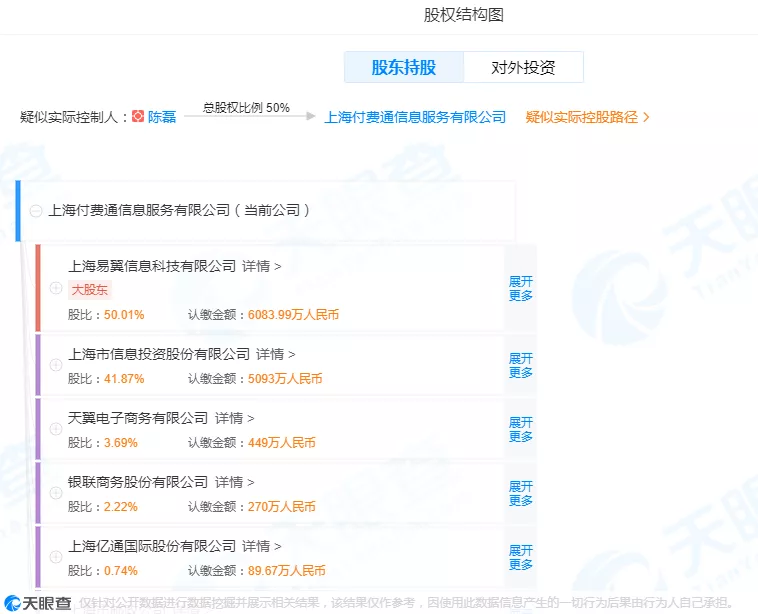Expand the 上海亿通国际股份有限公司 node plus icon
This screenshot has height=614, width=758.
[x=56, y=557]
